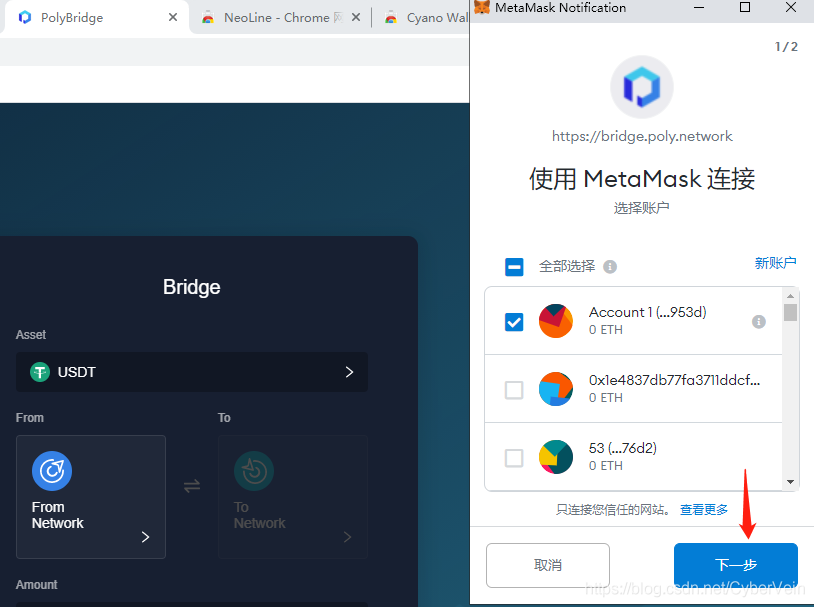Viewport: 814px width, 607px height.
Task: Maximize the MetaMask Notification window
Action: coord(744,7)
